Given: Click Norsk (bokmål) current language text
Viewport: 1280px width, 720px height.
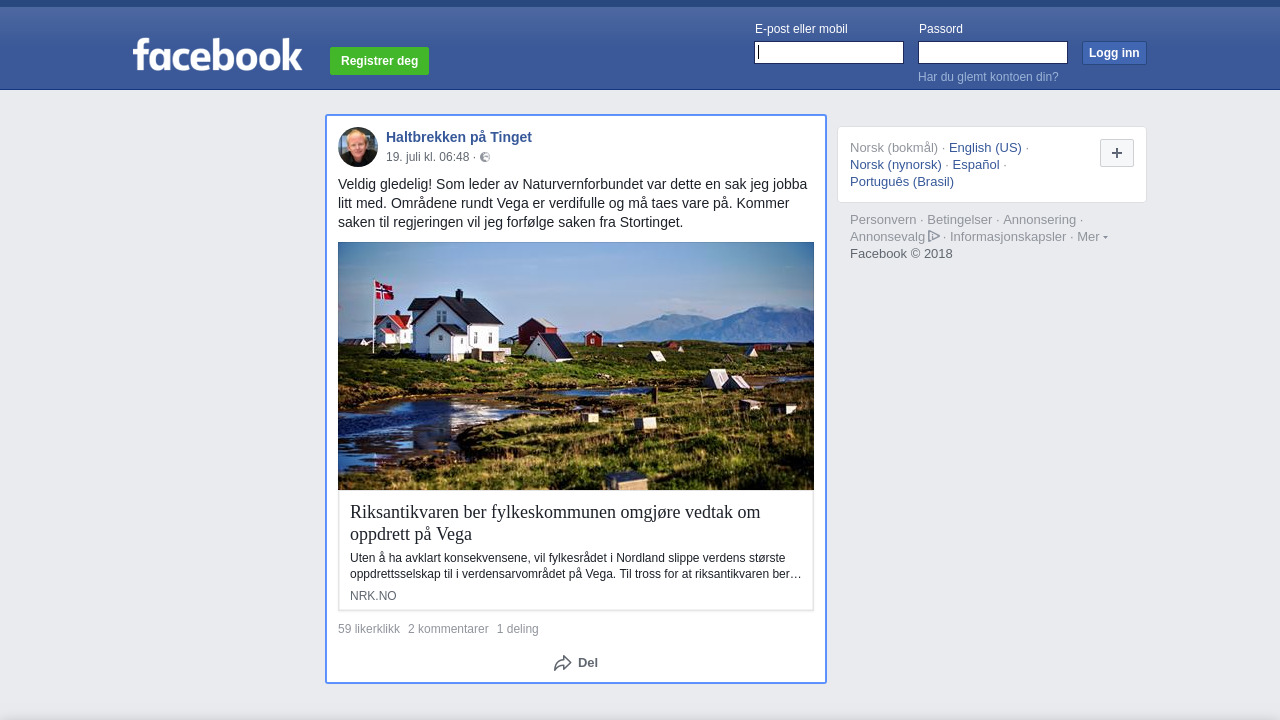Looking at the screenshot, I should 894,148.
